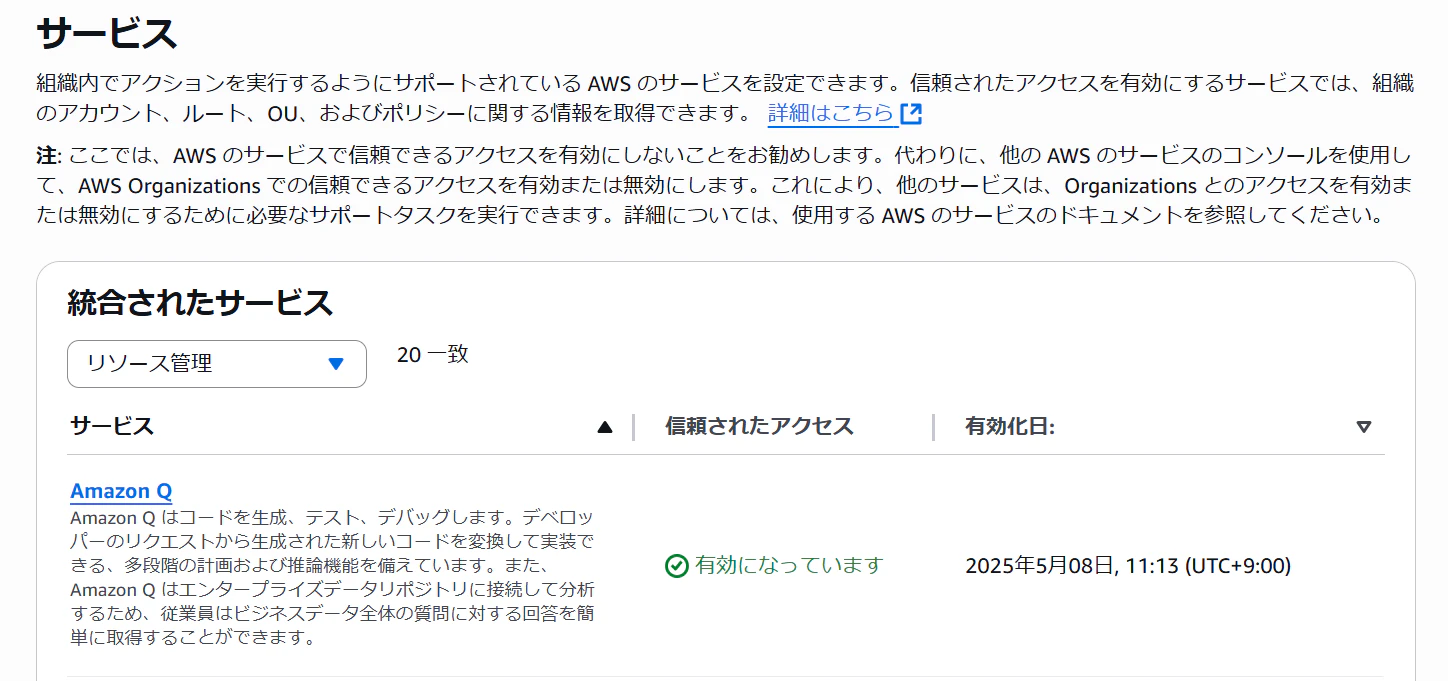This screenshot has height=681, width=1448.
Task: Select the 信頼されたアクセス column header
Action: coord(759,426)
